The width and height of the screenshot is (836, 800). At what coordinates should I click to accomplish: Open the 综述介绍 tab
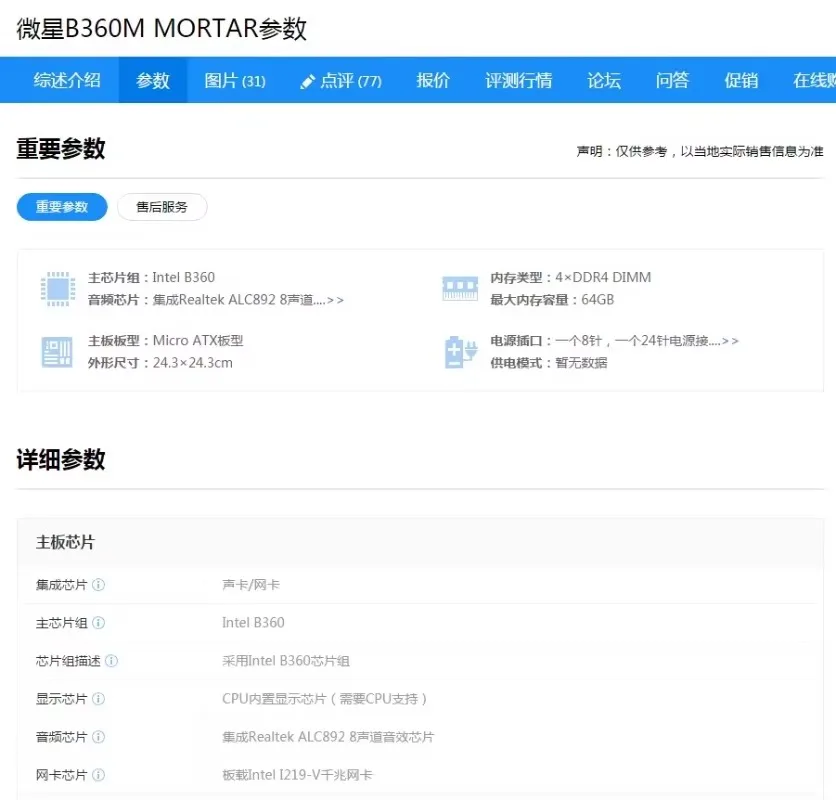[x=67, y=81]
